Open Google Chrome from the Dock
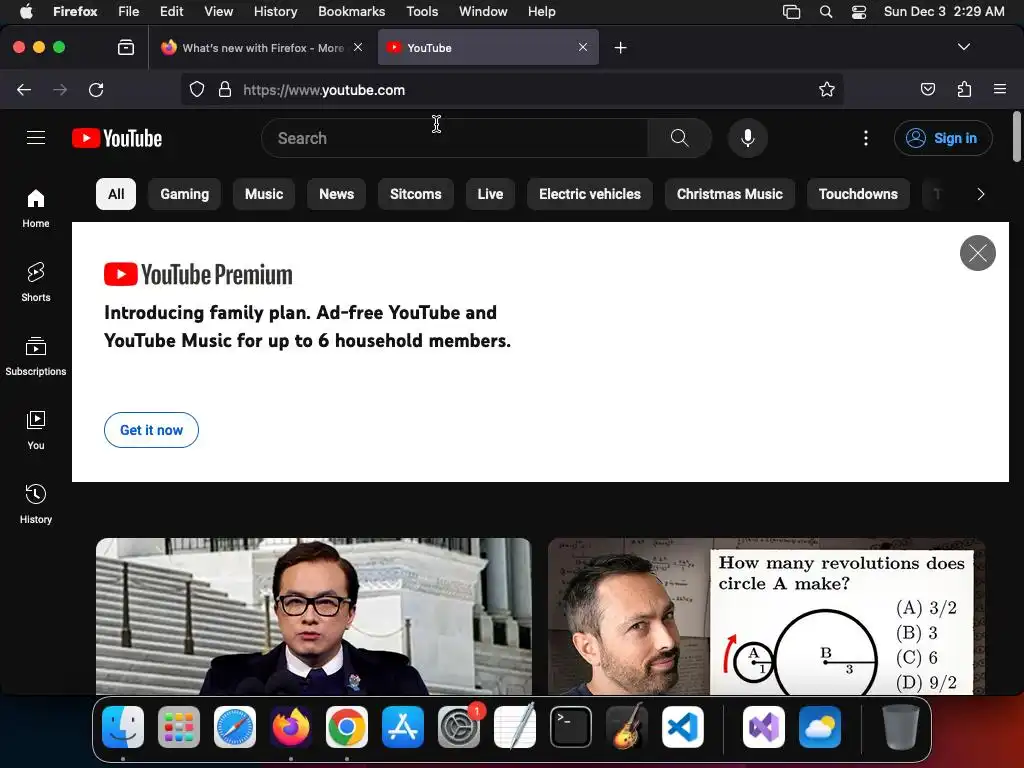Screen dimensions: 1024x768 (347, 727)
